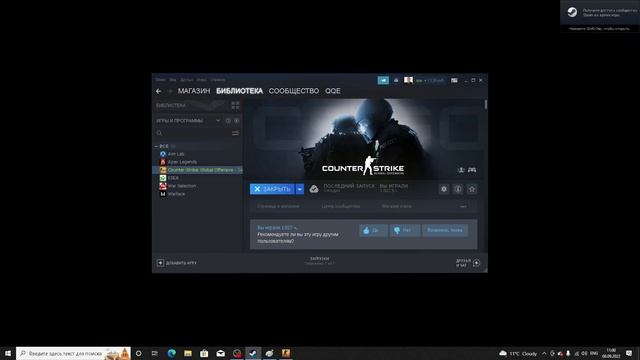Image resolution: width=640 pixels, height=360 pixels.
Task: Click Steam icon in taskbar
Action: (253, 353)
